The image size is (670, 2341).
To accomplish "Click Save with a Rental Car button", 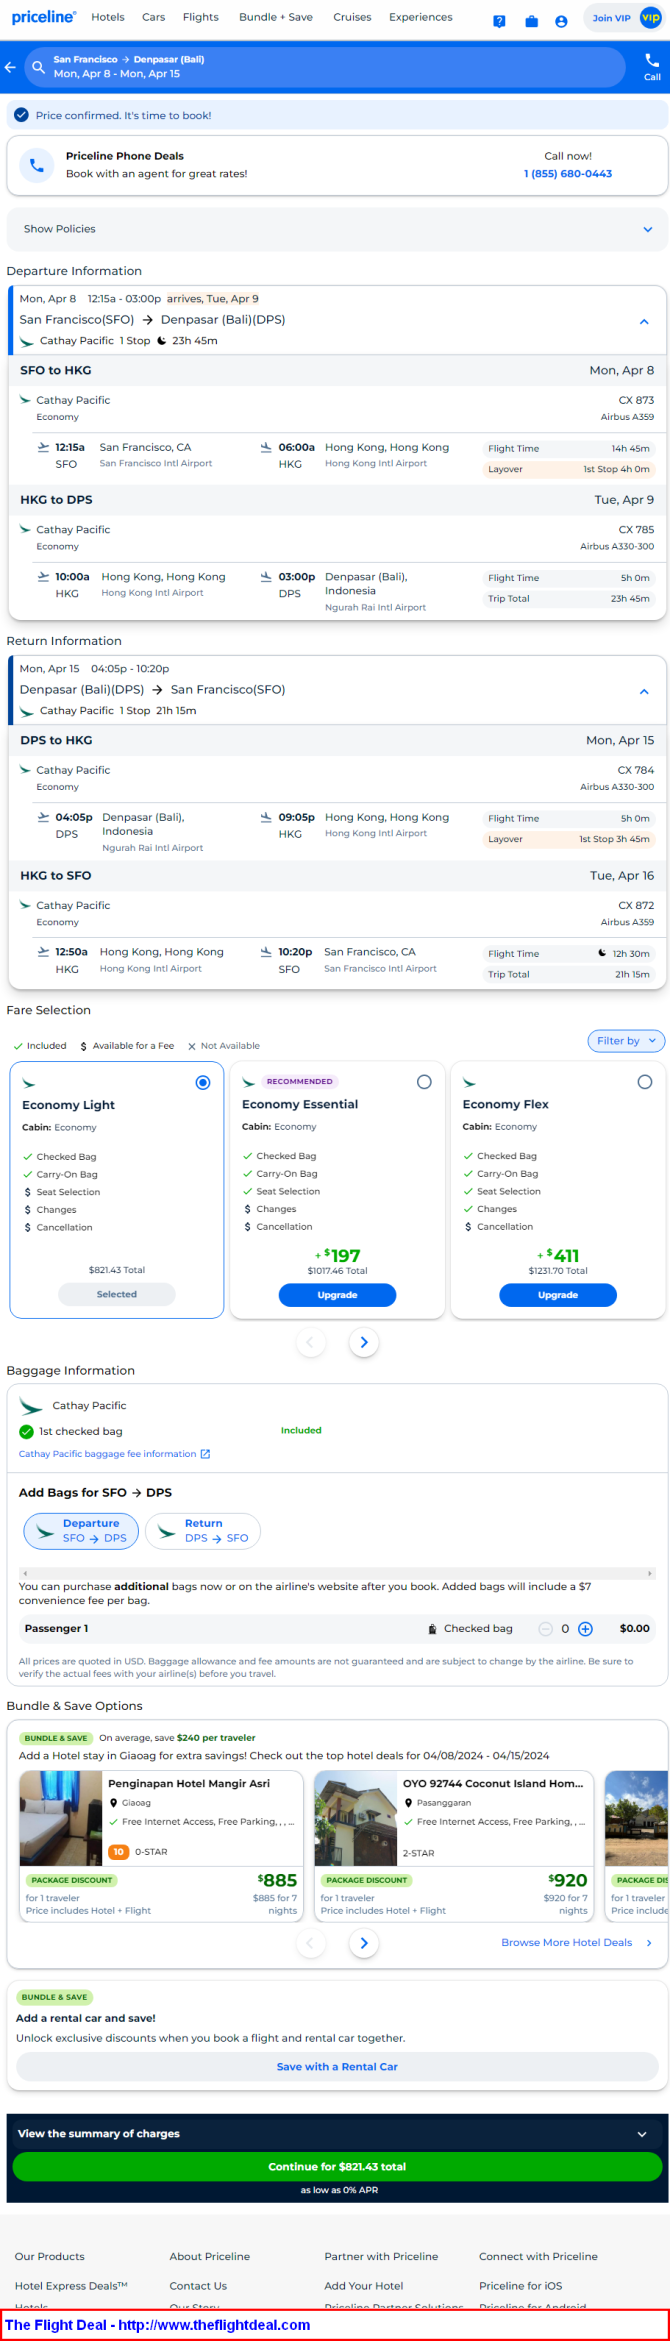I will pos(337,2067).
